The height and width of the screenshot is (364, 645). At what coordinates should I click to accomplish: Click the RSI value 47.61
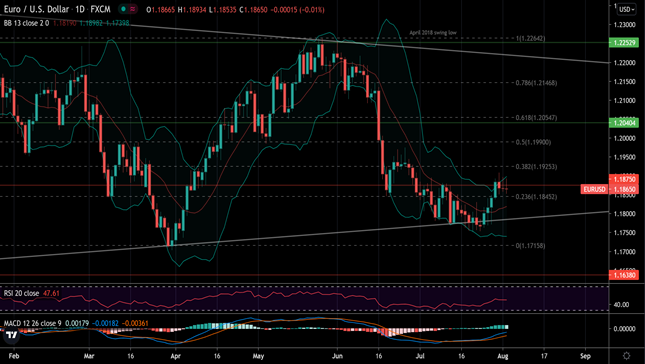tap(51, 293)
